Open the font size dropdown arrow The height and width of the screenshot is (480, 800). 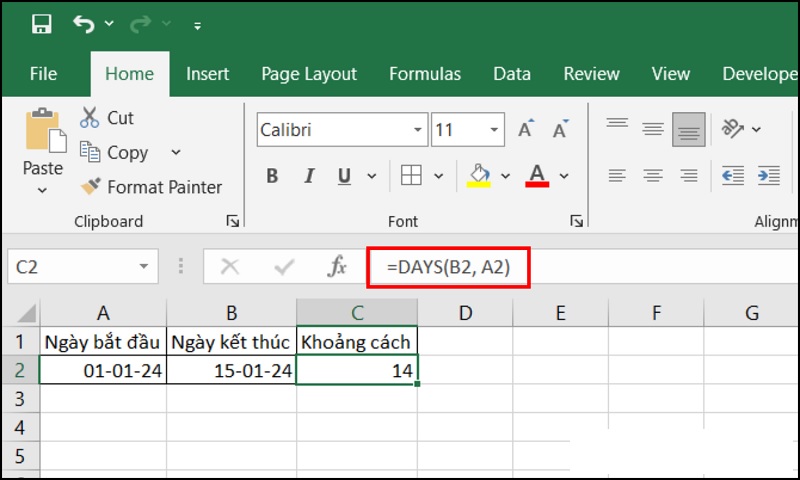[495, 130]
